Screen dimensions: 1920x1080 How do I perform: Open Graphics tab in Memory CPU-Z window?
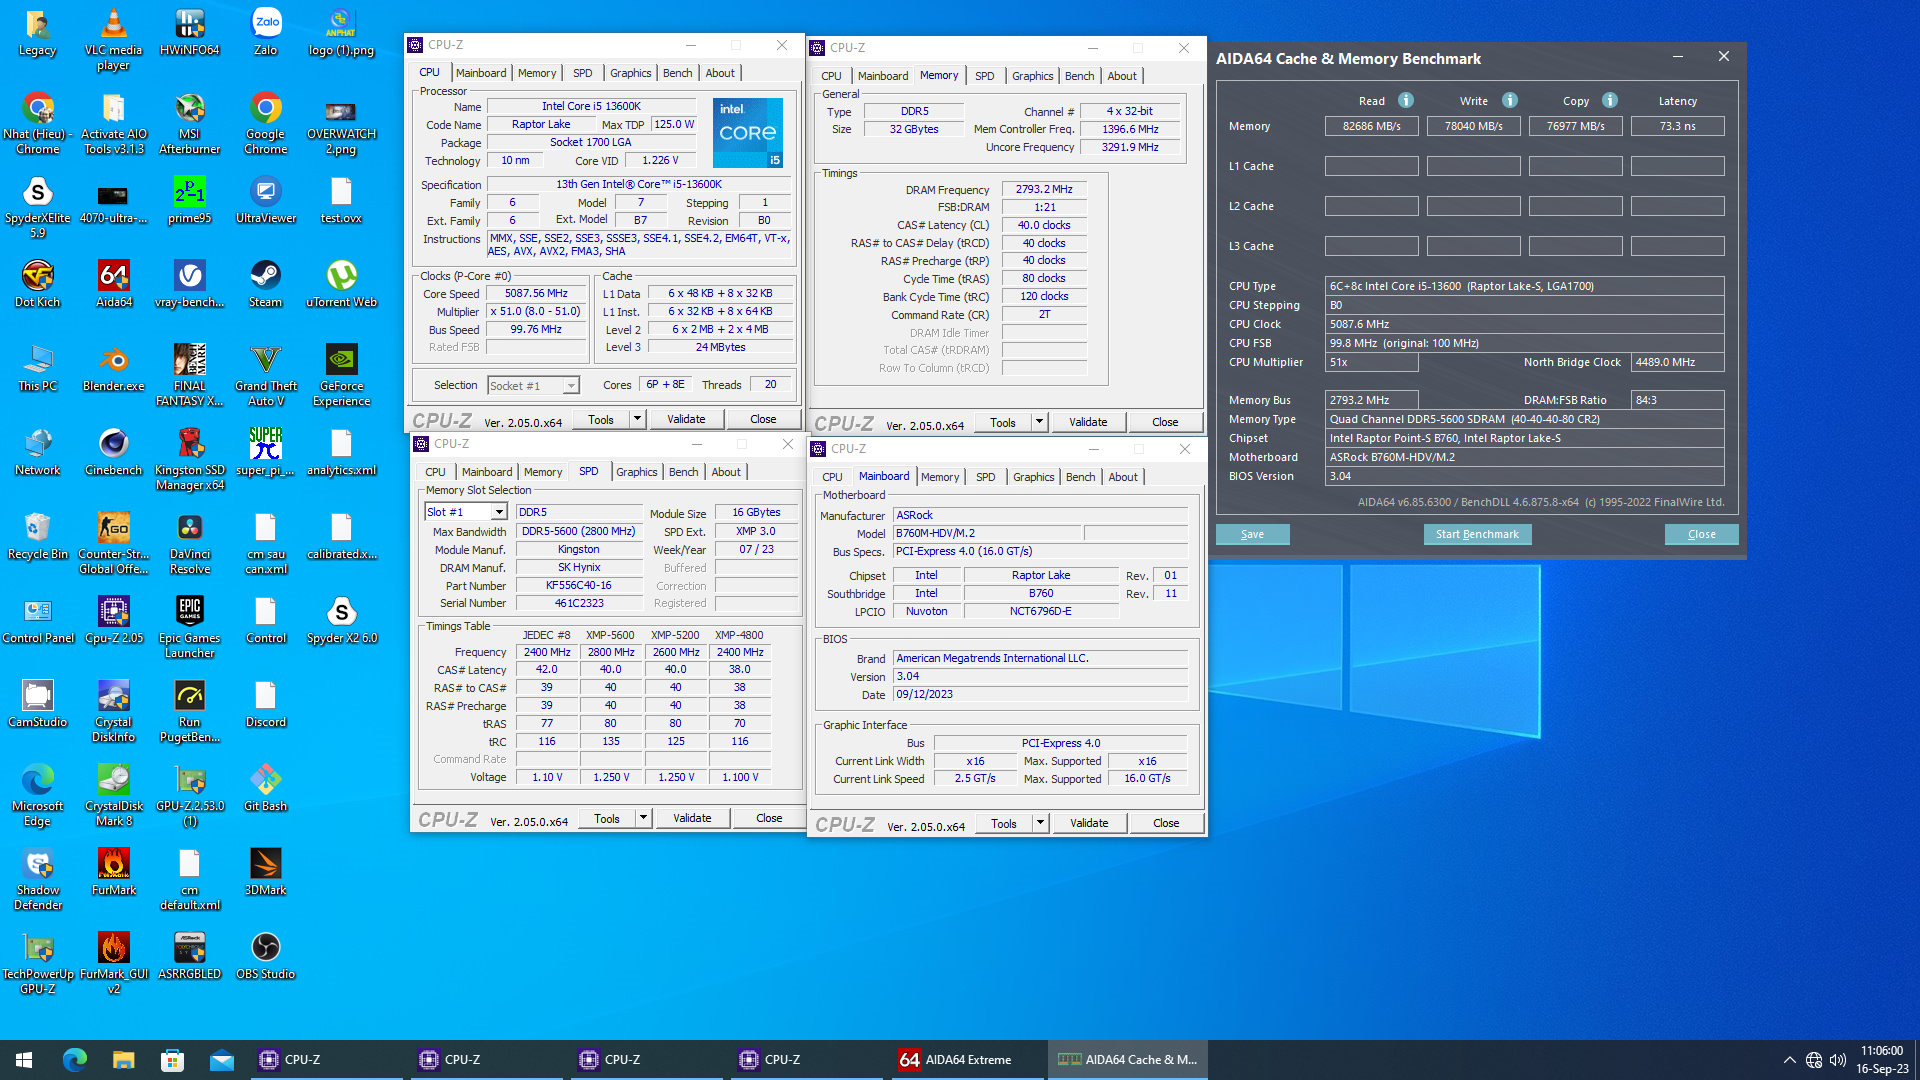[x=1032, y=76]
